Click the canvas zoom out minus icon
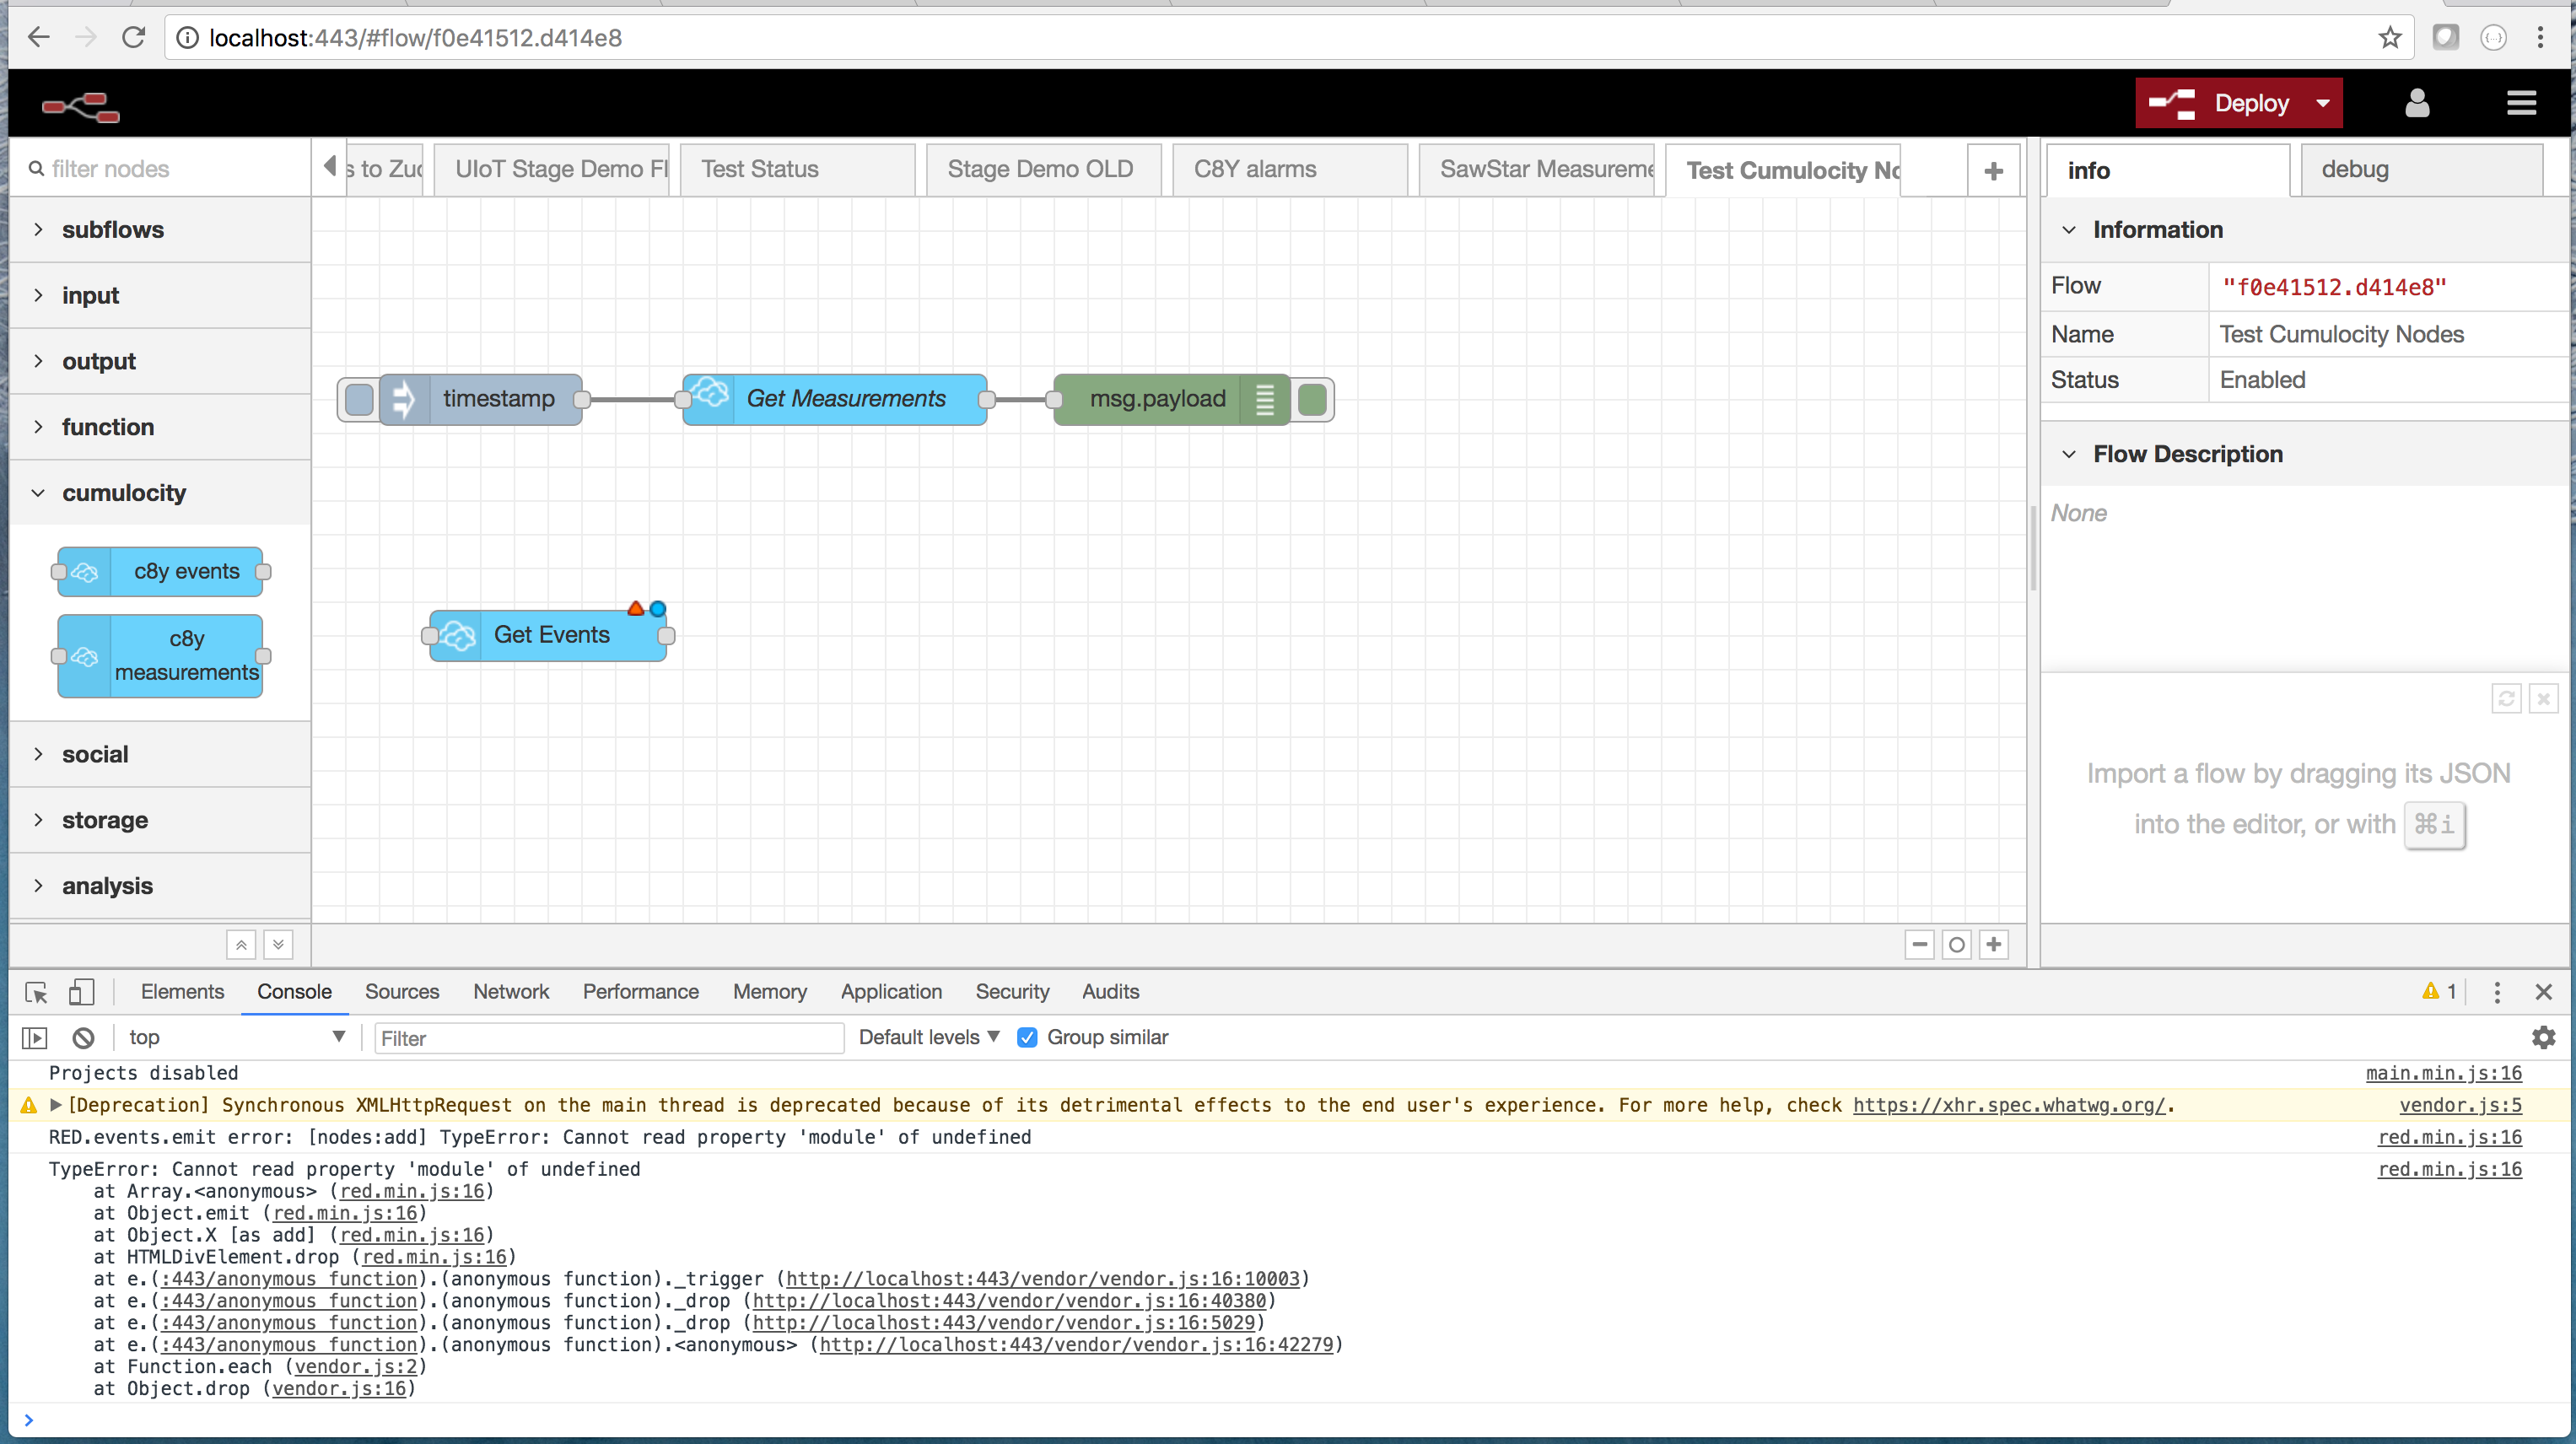This screenshot has width=2576, height=1444. 1919,944
